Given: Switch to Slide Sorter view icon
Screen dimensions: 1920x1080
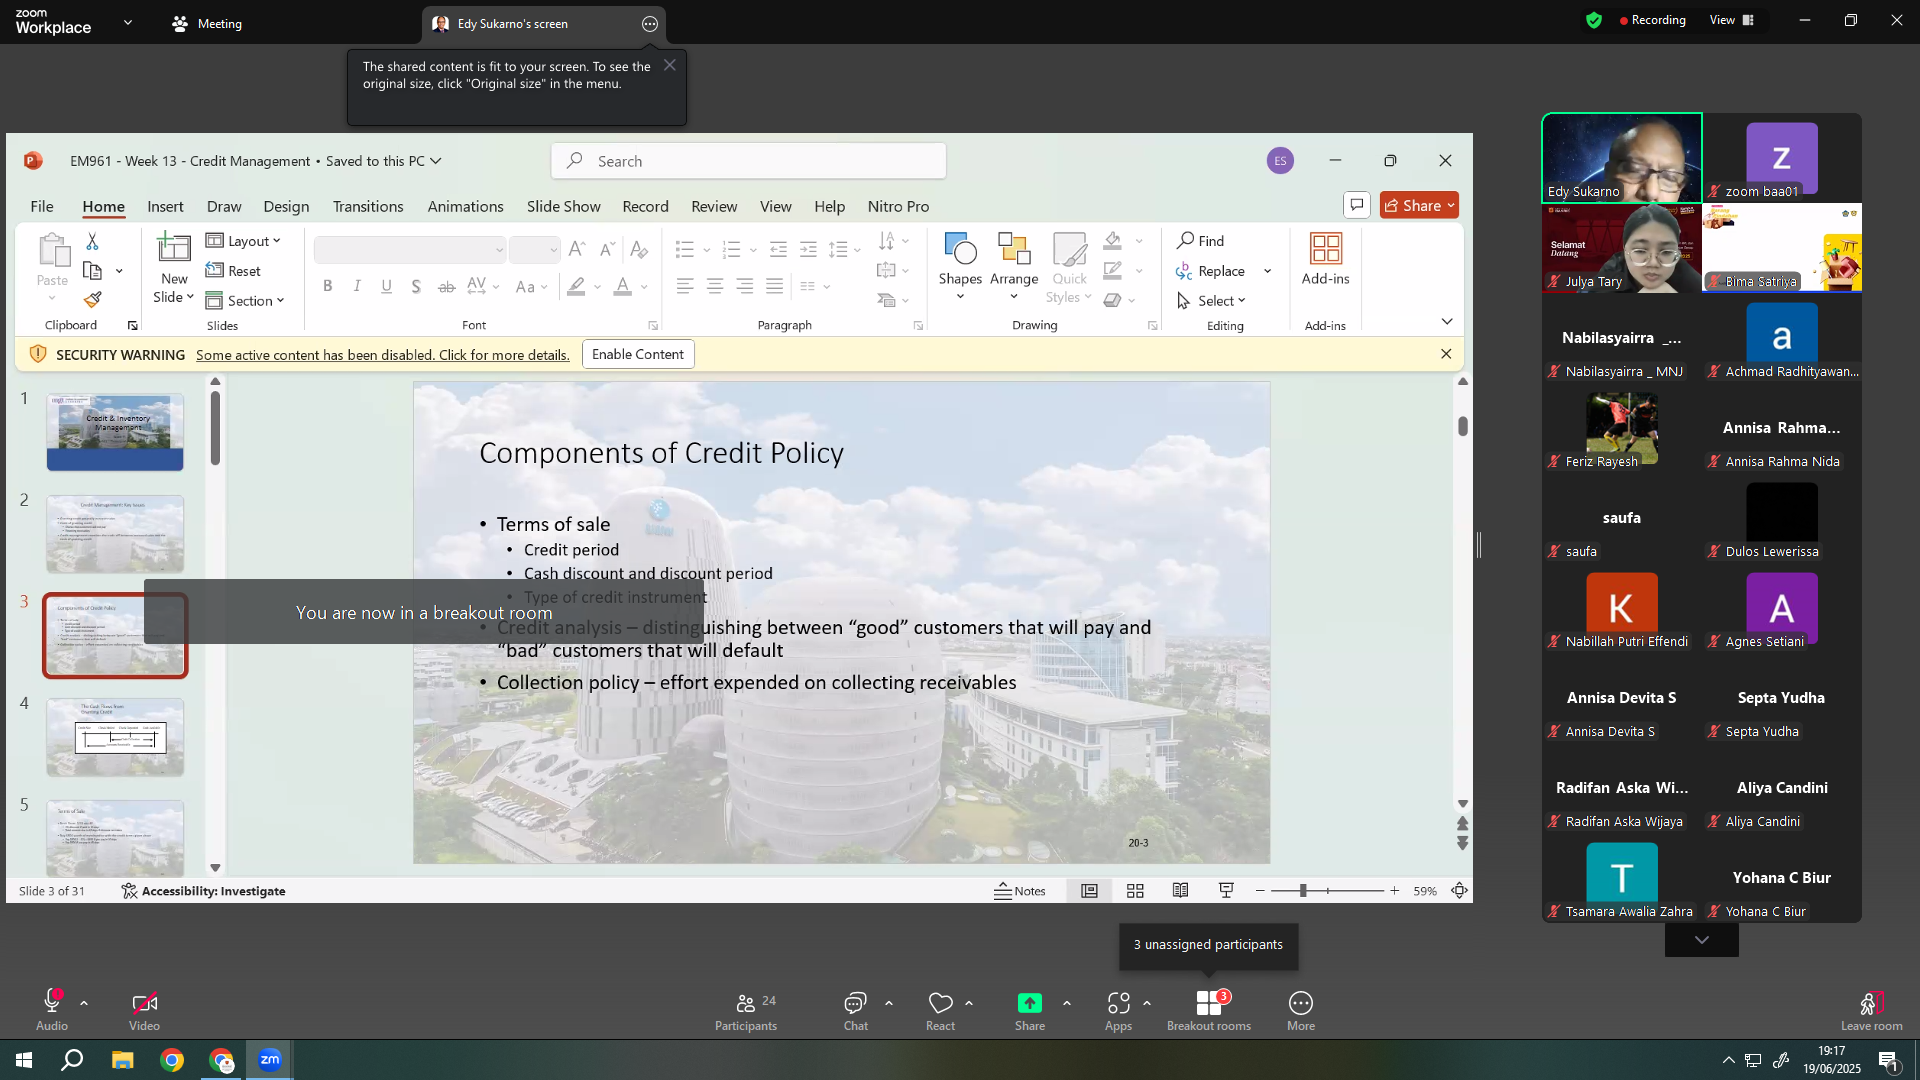Looking at the screenshot, I should [x=1135, y=891].
